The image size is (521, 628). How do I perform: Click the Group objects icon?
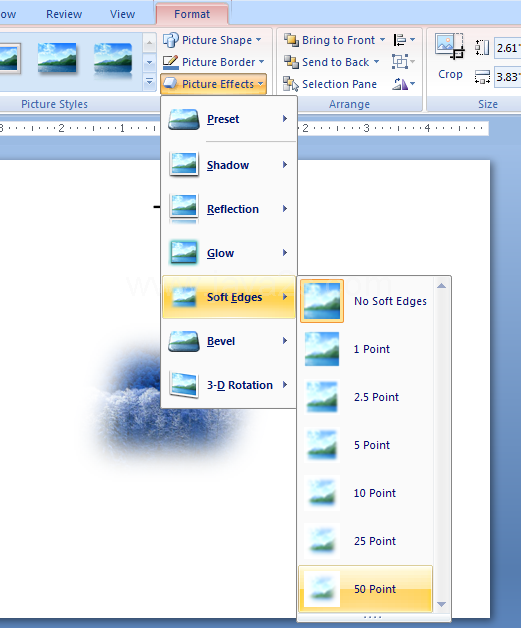[404, 62]
